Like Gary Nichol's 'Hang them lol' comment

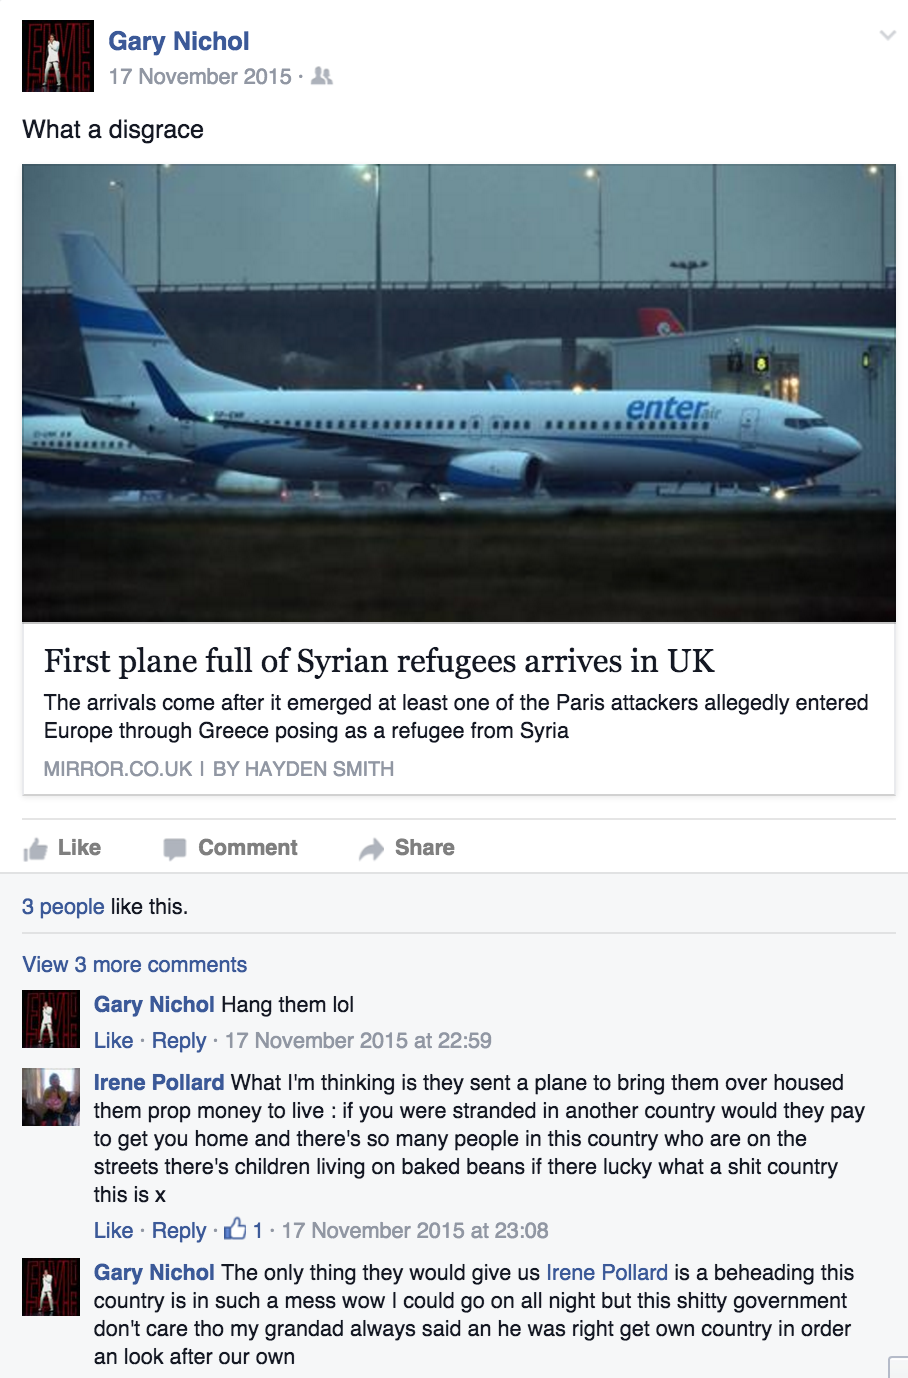(113, 1040)
